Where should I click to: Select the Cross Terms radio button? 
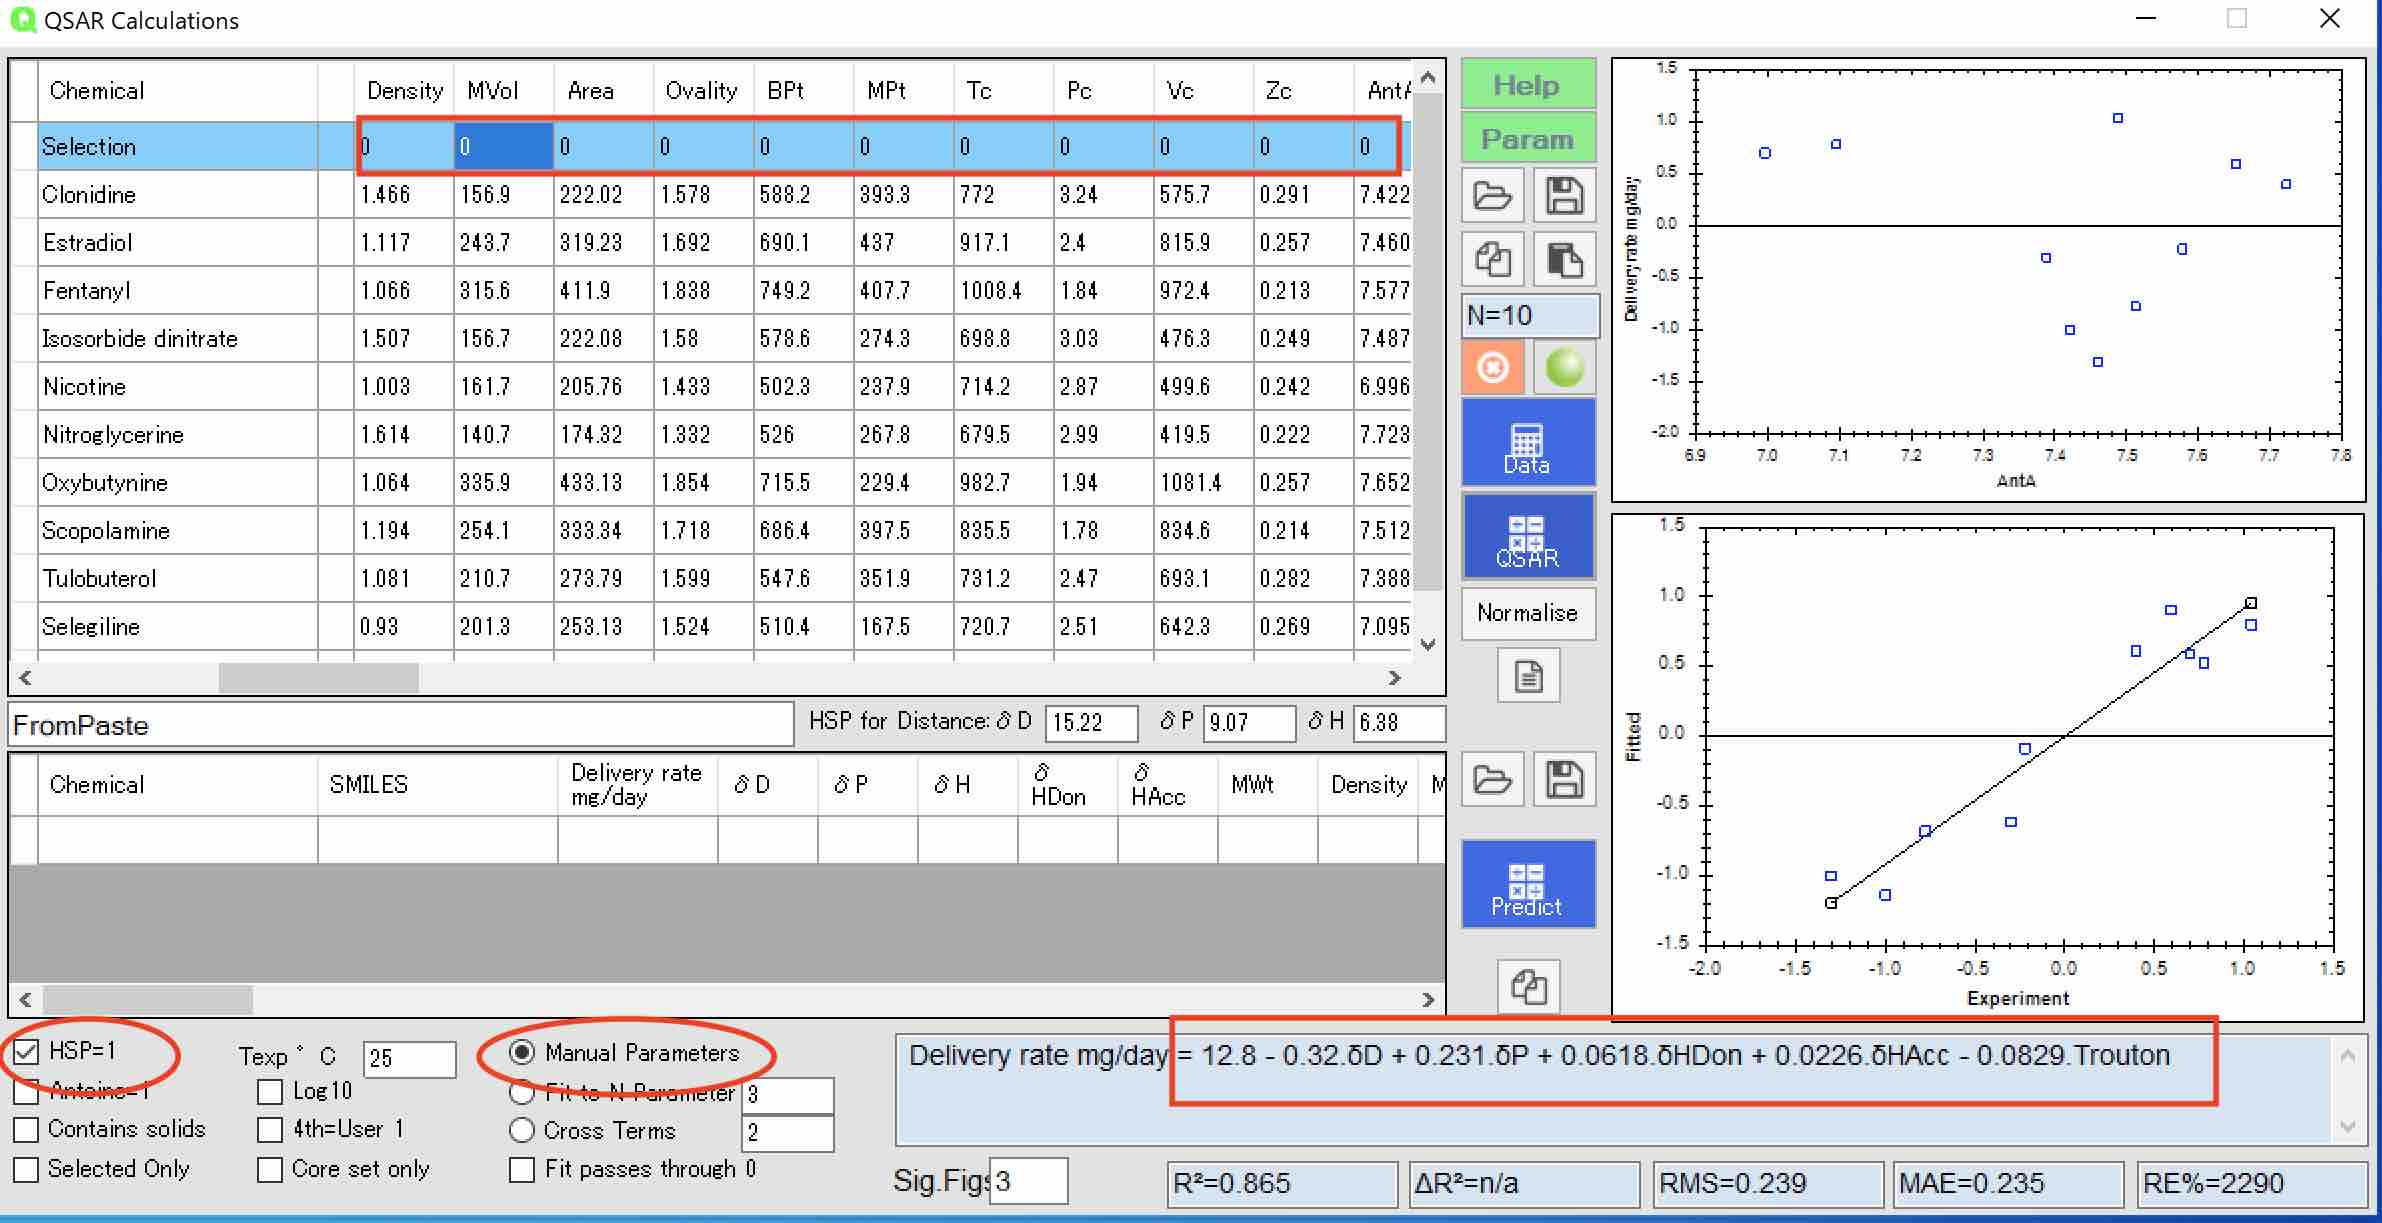click(x=522, y=1131)
